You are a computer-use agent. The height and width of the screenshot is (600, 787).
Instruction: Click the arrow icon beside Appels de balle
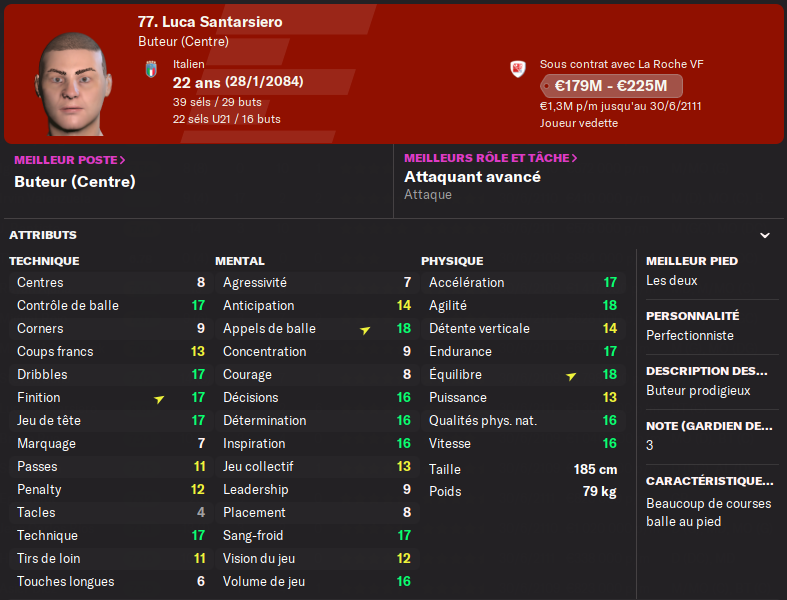point(366,329)
